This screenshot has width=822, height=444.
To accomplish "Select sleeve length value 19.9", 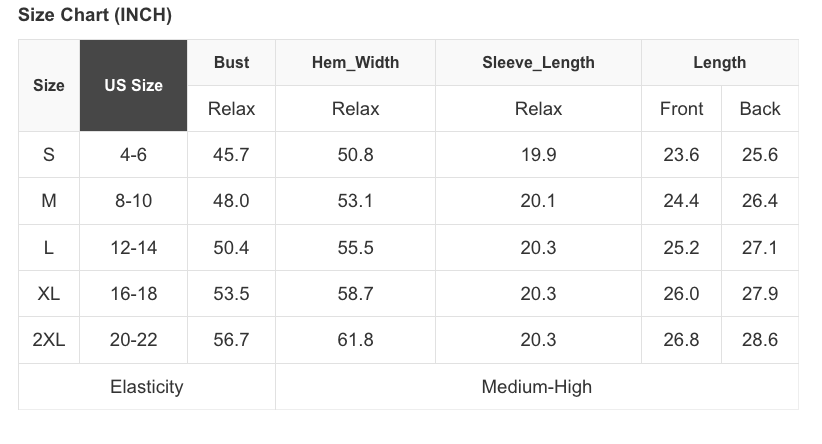I will click(x=538, y=155).
